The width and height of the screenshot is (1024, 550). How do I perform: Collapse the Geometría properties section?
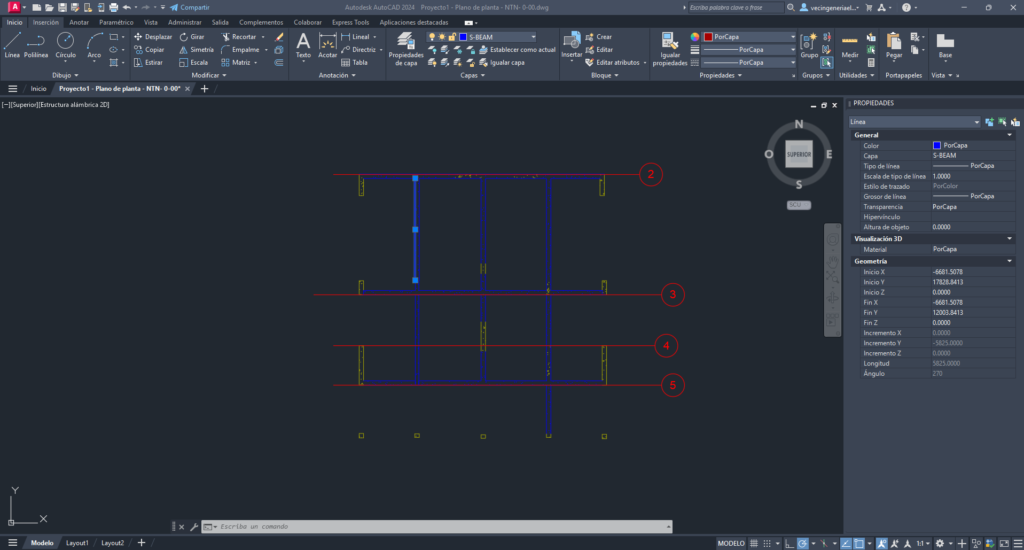1009,261
